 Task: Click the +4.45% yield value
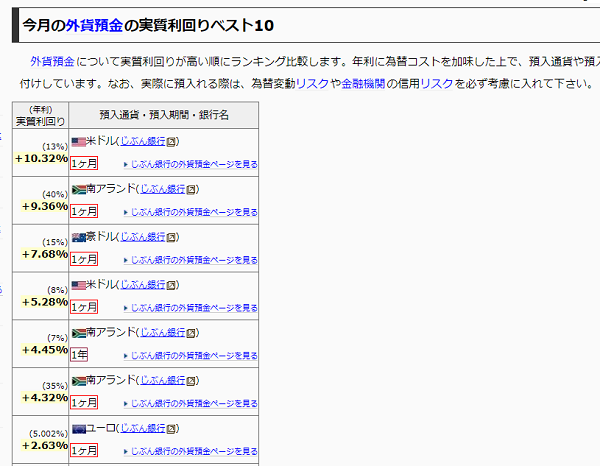point(45,350)
